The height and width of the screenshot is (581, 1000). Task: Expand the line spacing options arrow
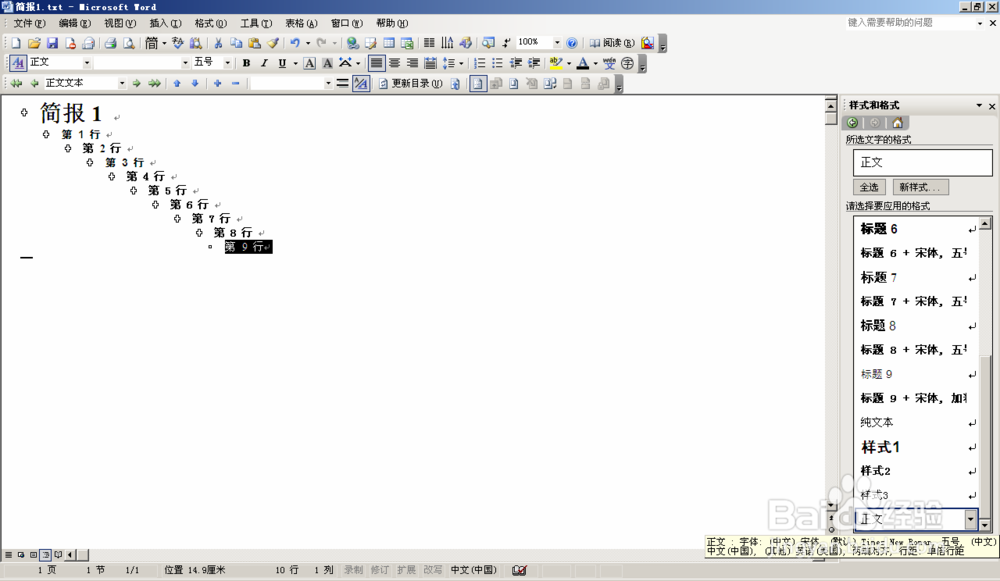tap(461, 63)
